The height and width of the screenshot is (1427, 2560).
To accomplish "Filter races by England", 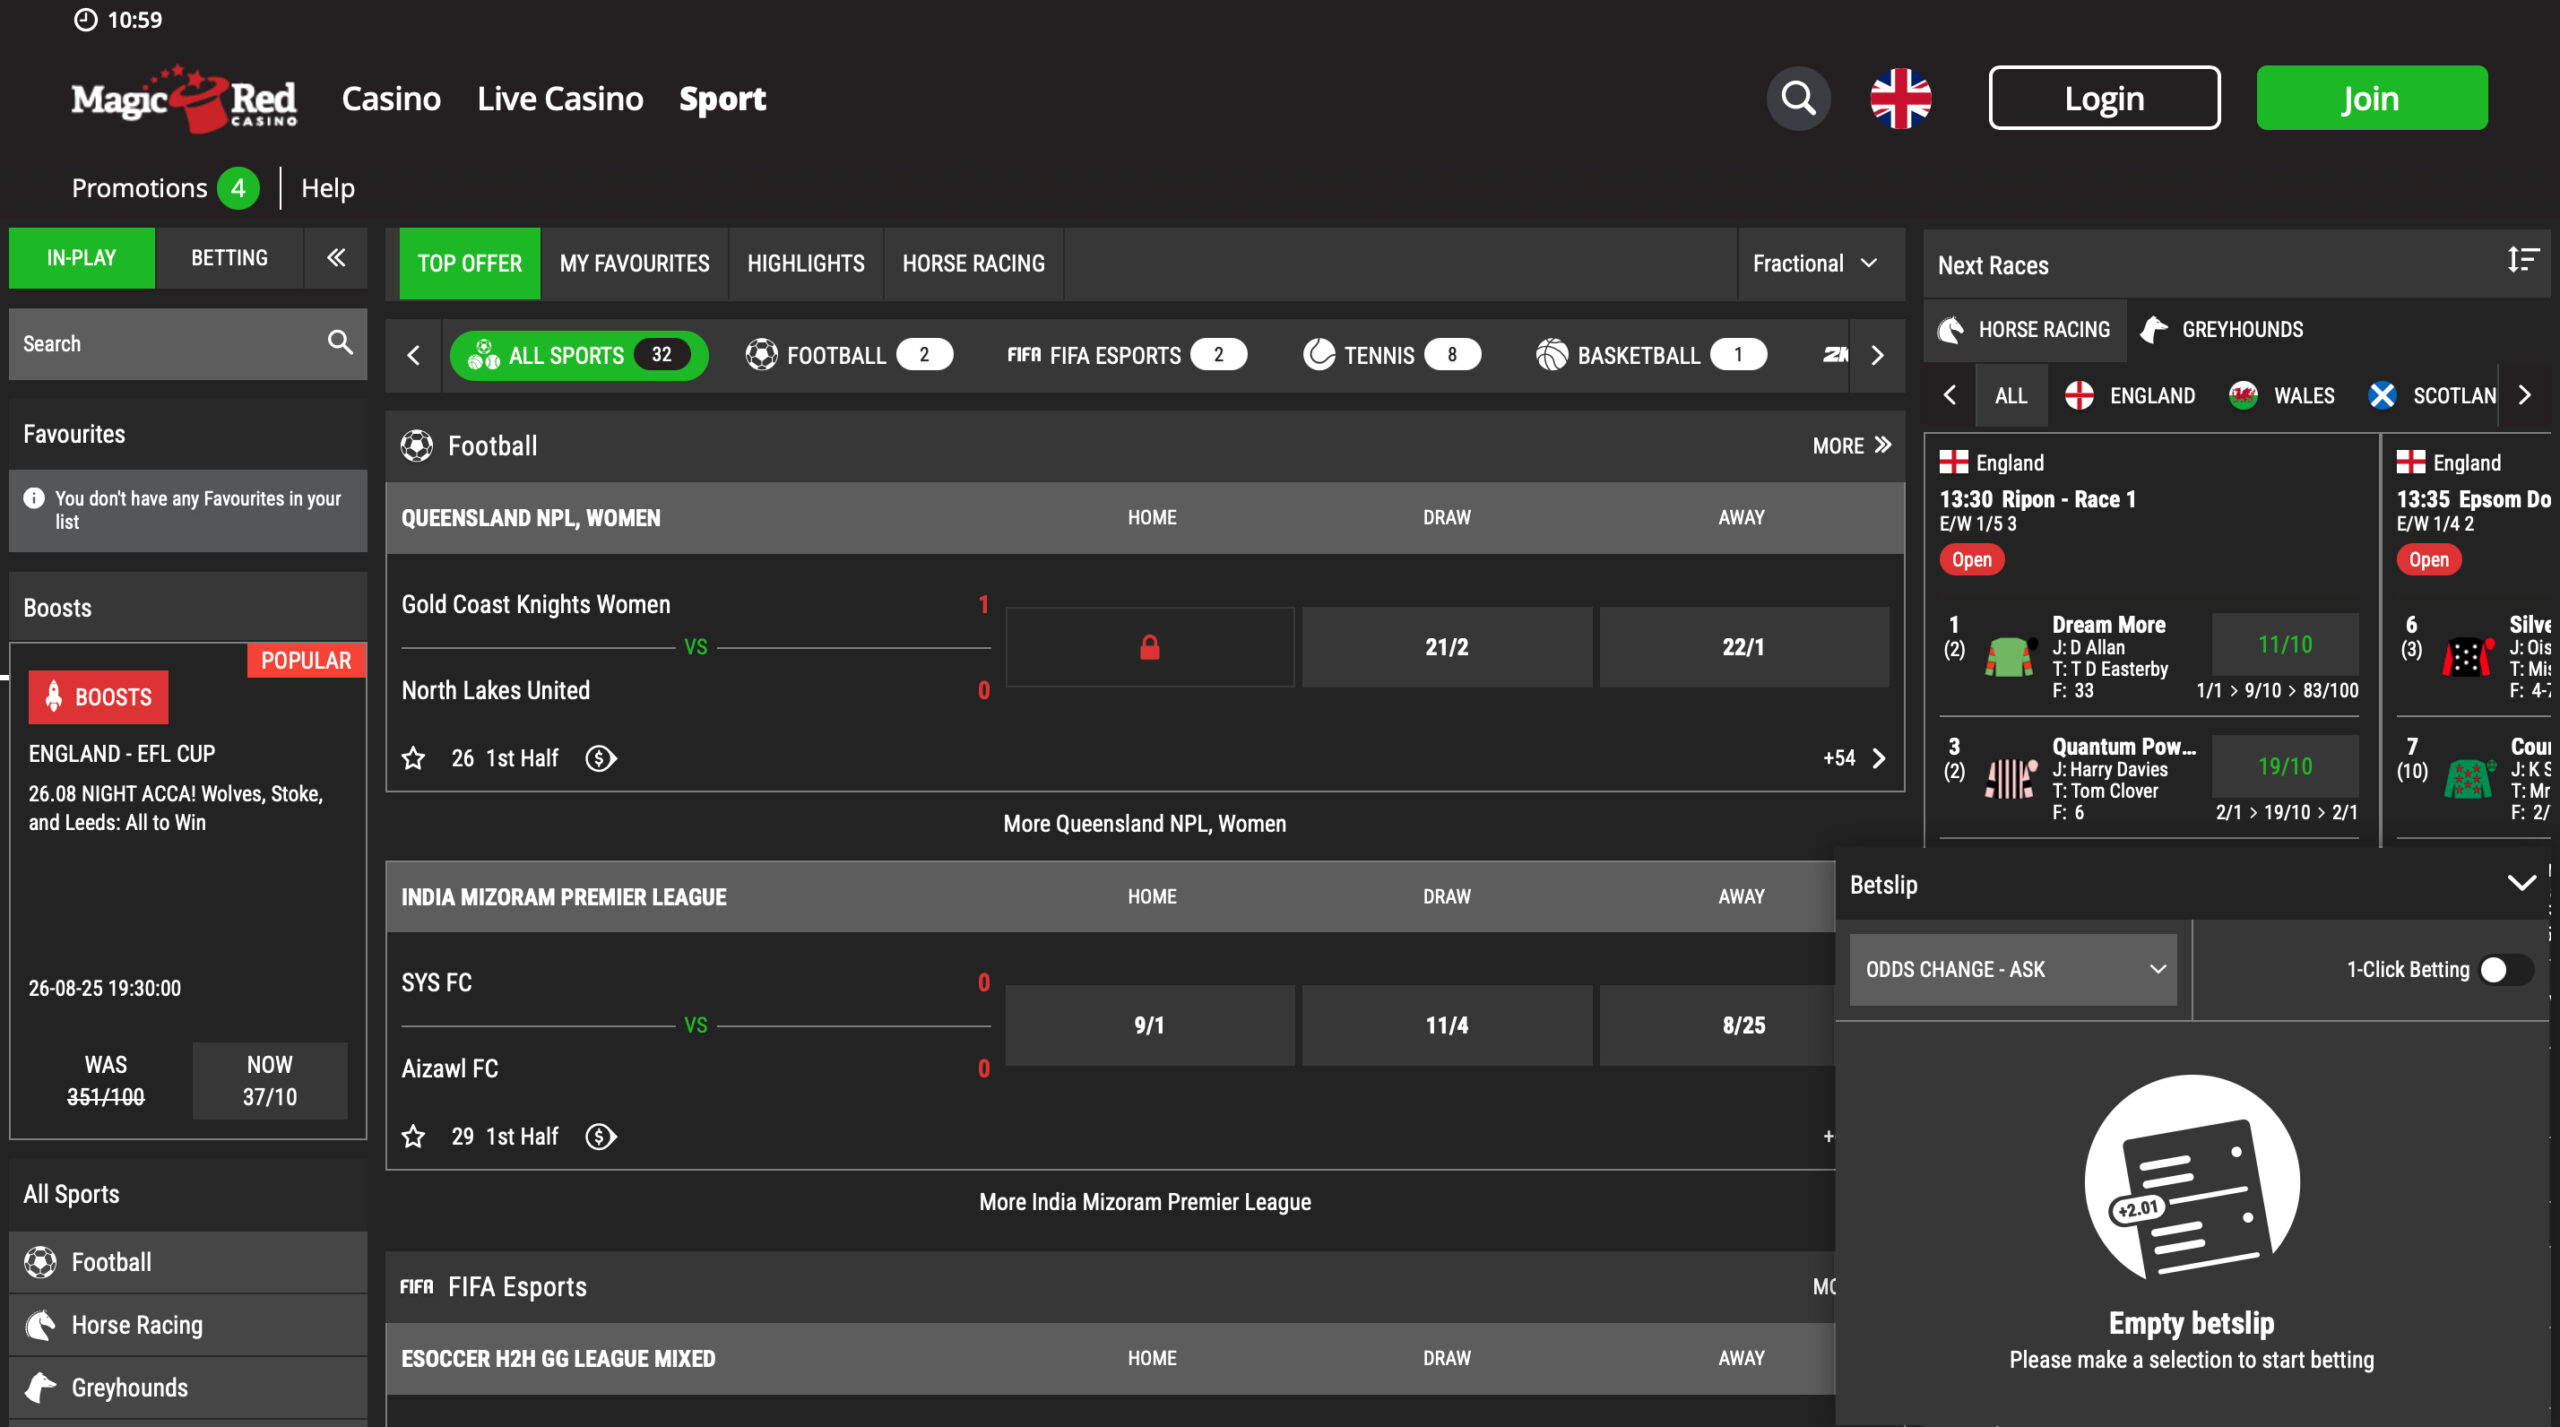I will [x=2130, y=395].
